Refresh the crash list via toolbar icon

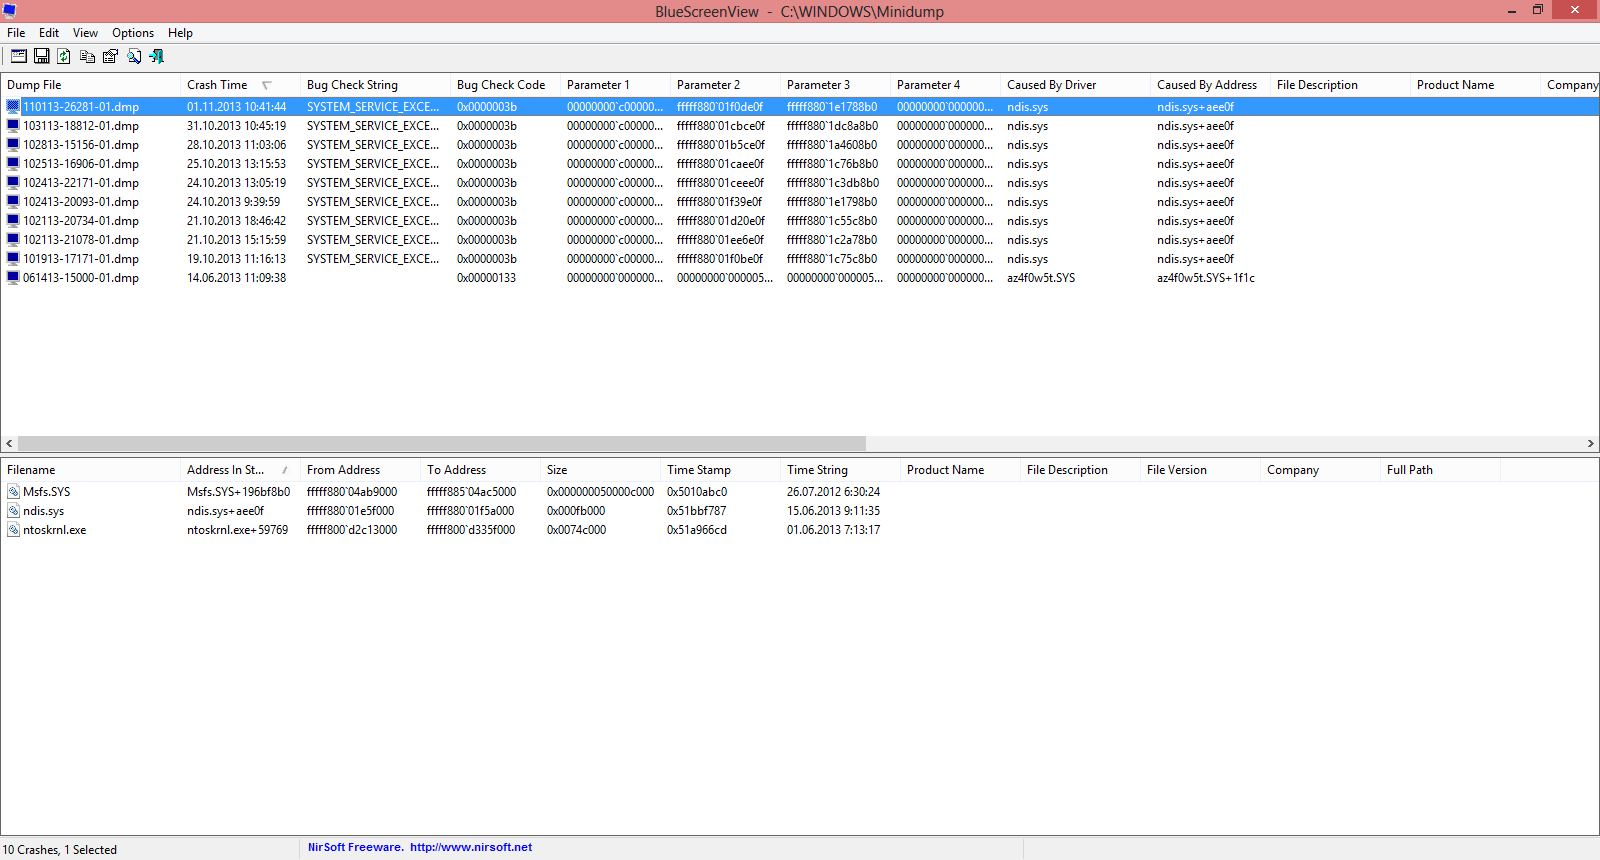pos(64,56)
